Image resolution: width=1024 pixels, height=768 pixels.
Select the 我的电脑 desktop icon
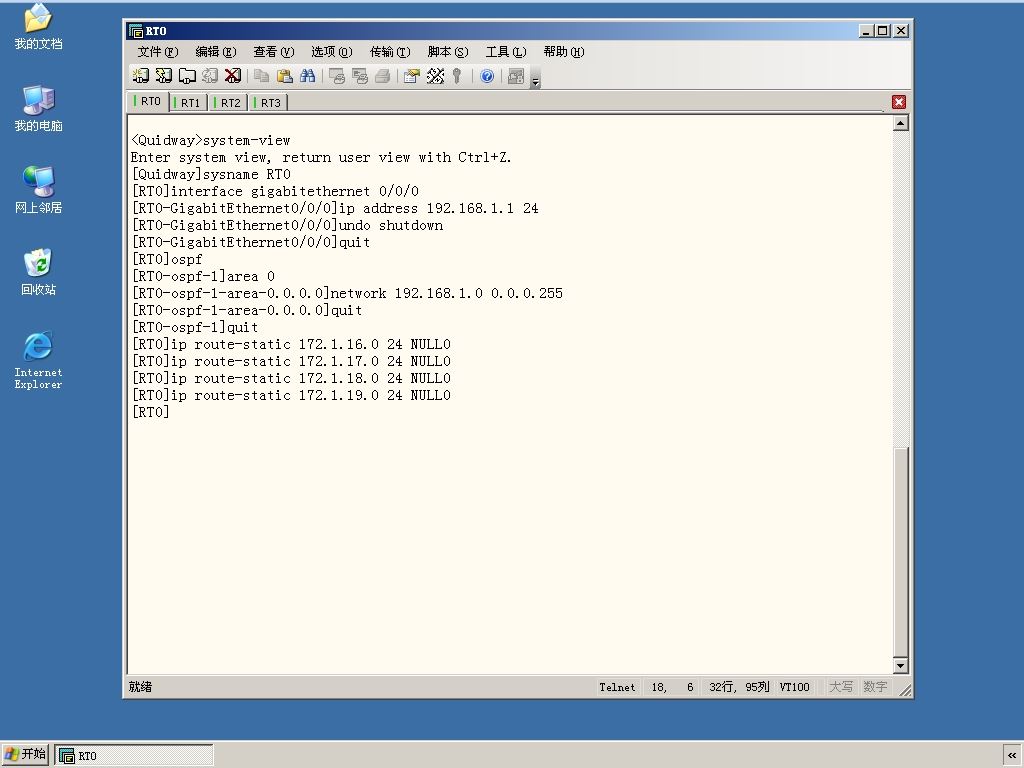pos(39,108)
